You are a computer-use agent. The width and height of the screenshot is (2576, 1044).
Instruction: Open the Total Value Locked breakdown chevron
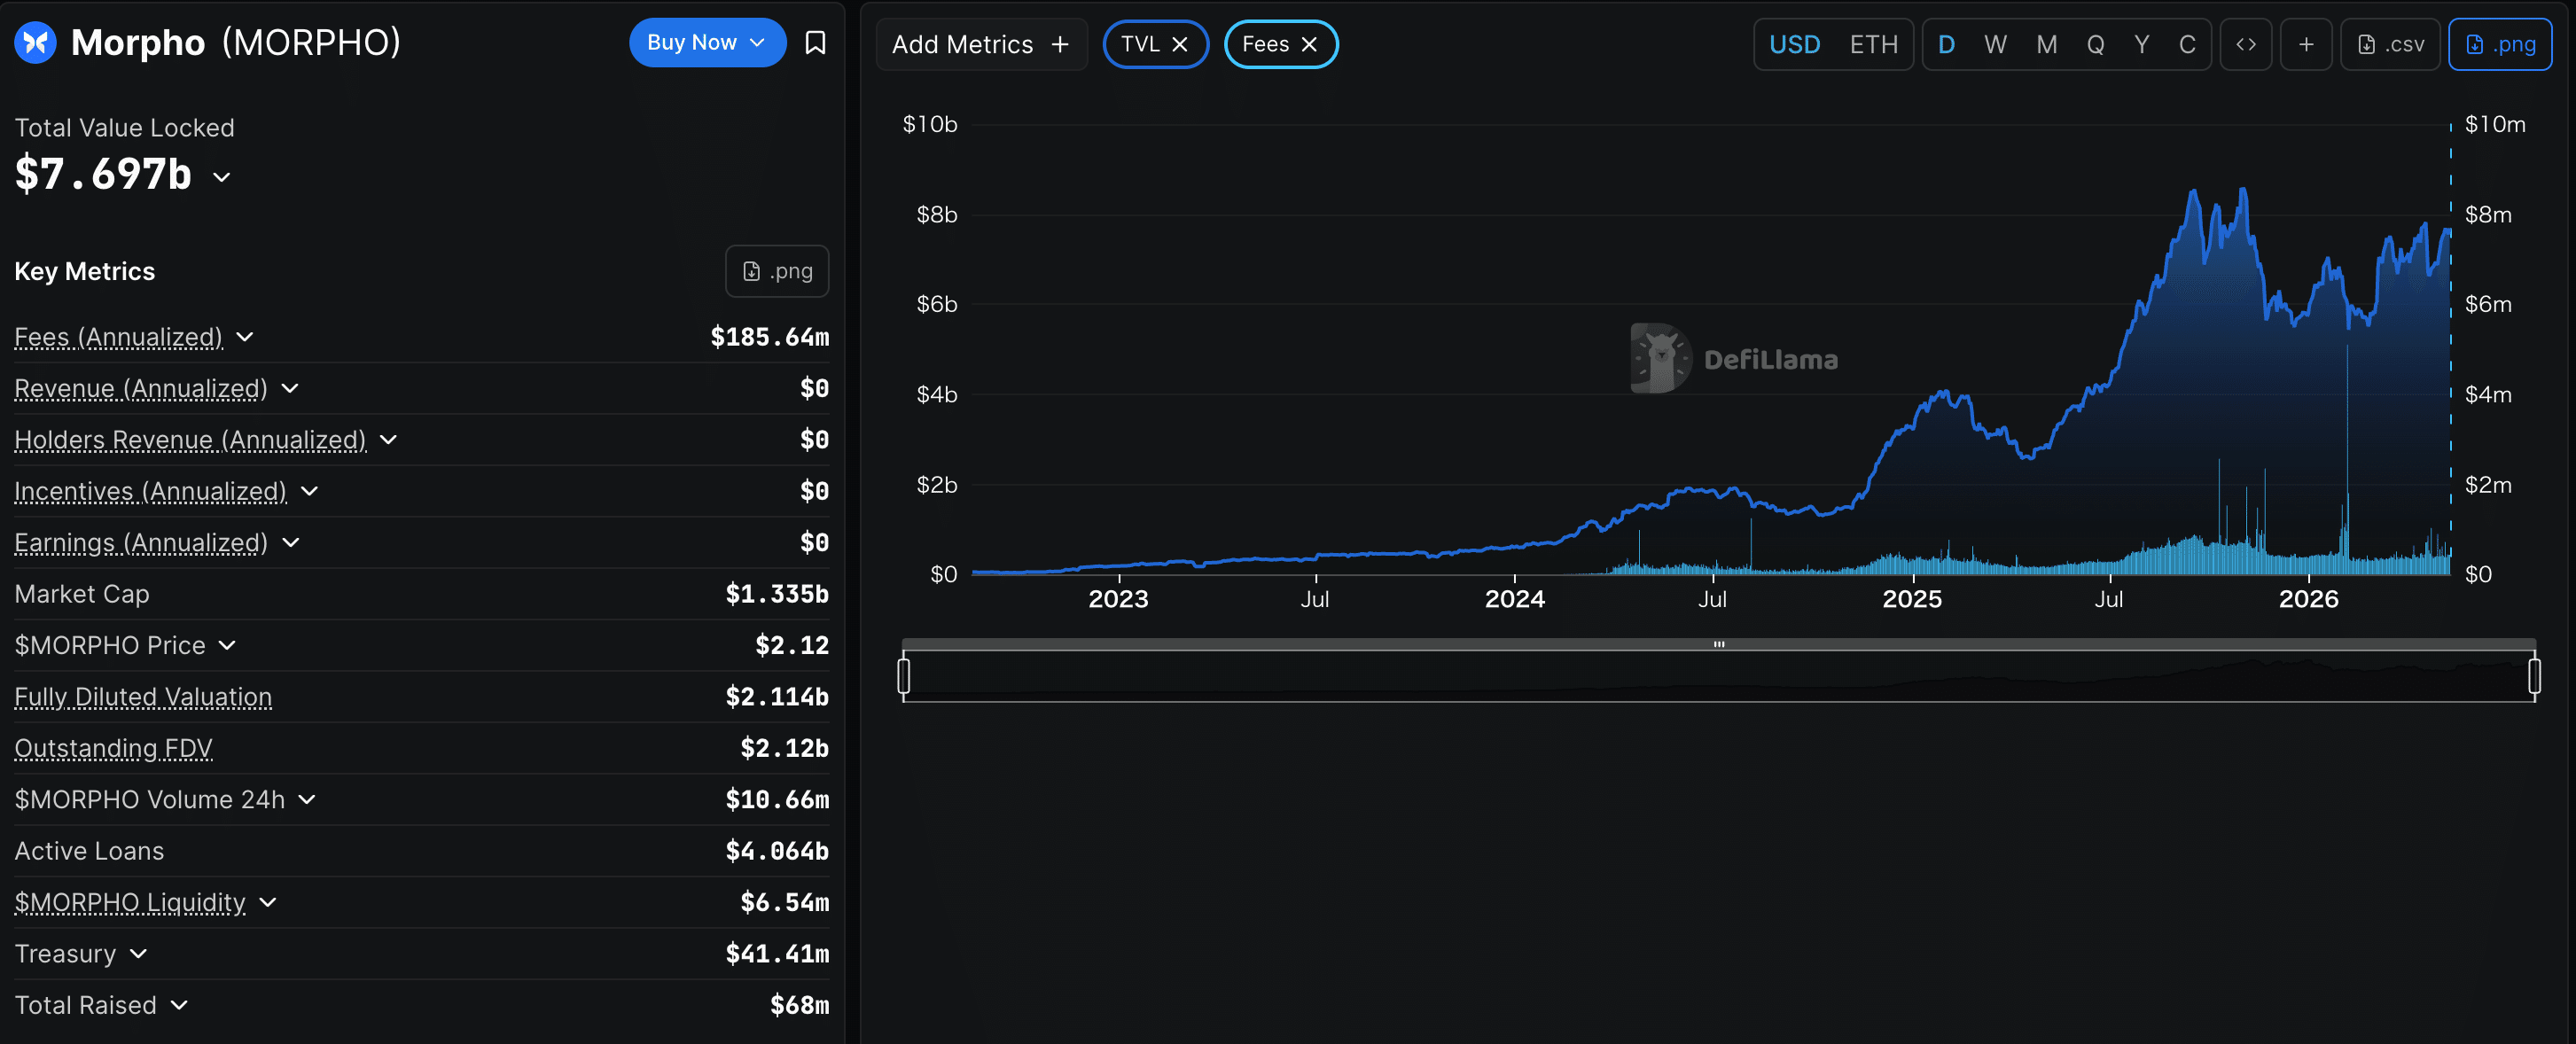222,177
